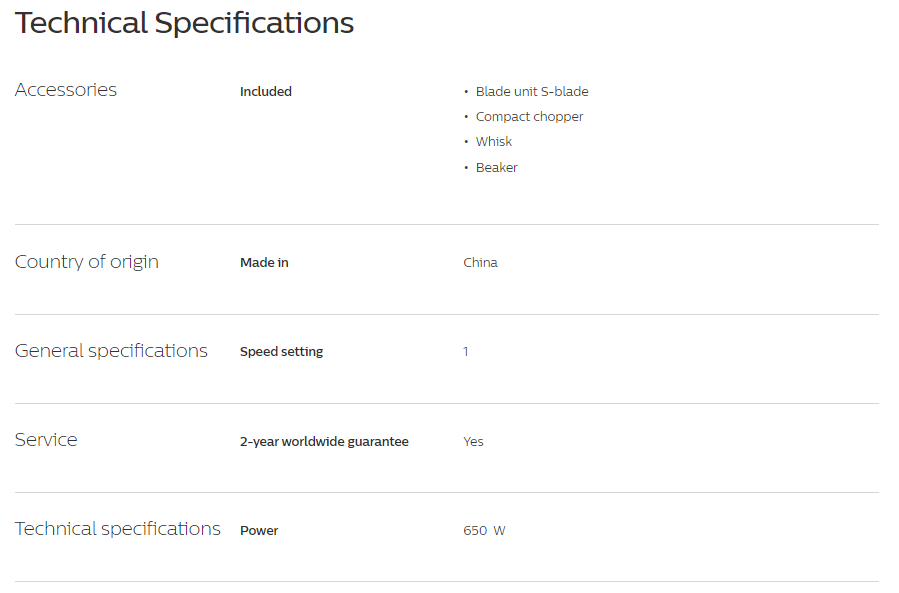Image resolution: width=899 pixels, height=593 pixels.
Task: Select the Yes guarantee value
Action: point(473,442)
